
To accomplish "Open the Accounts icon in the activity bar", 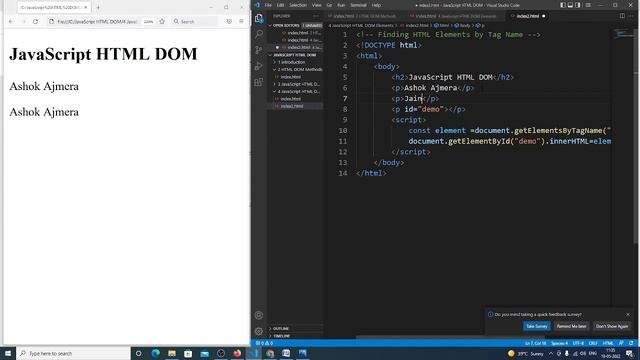I will pyautogui.click(x=259, y=315).
